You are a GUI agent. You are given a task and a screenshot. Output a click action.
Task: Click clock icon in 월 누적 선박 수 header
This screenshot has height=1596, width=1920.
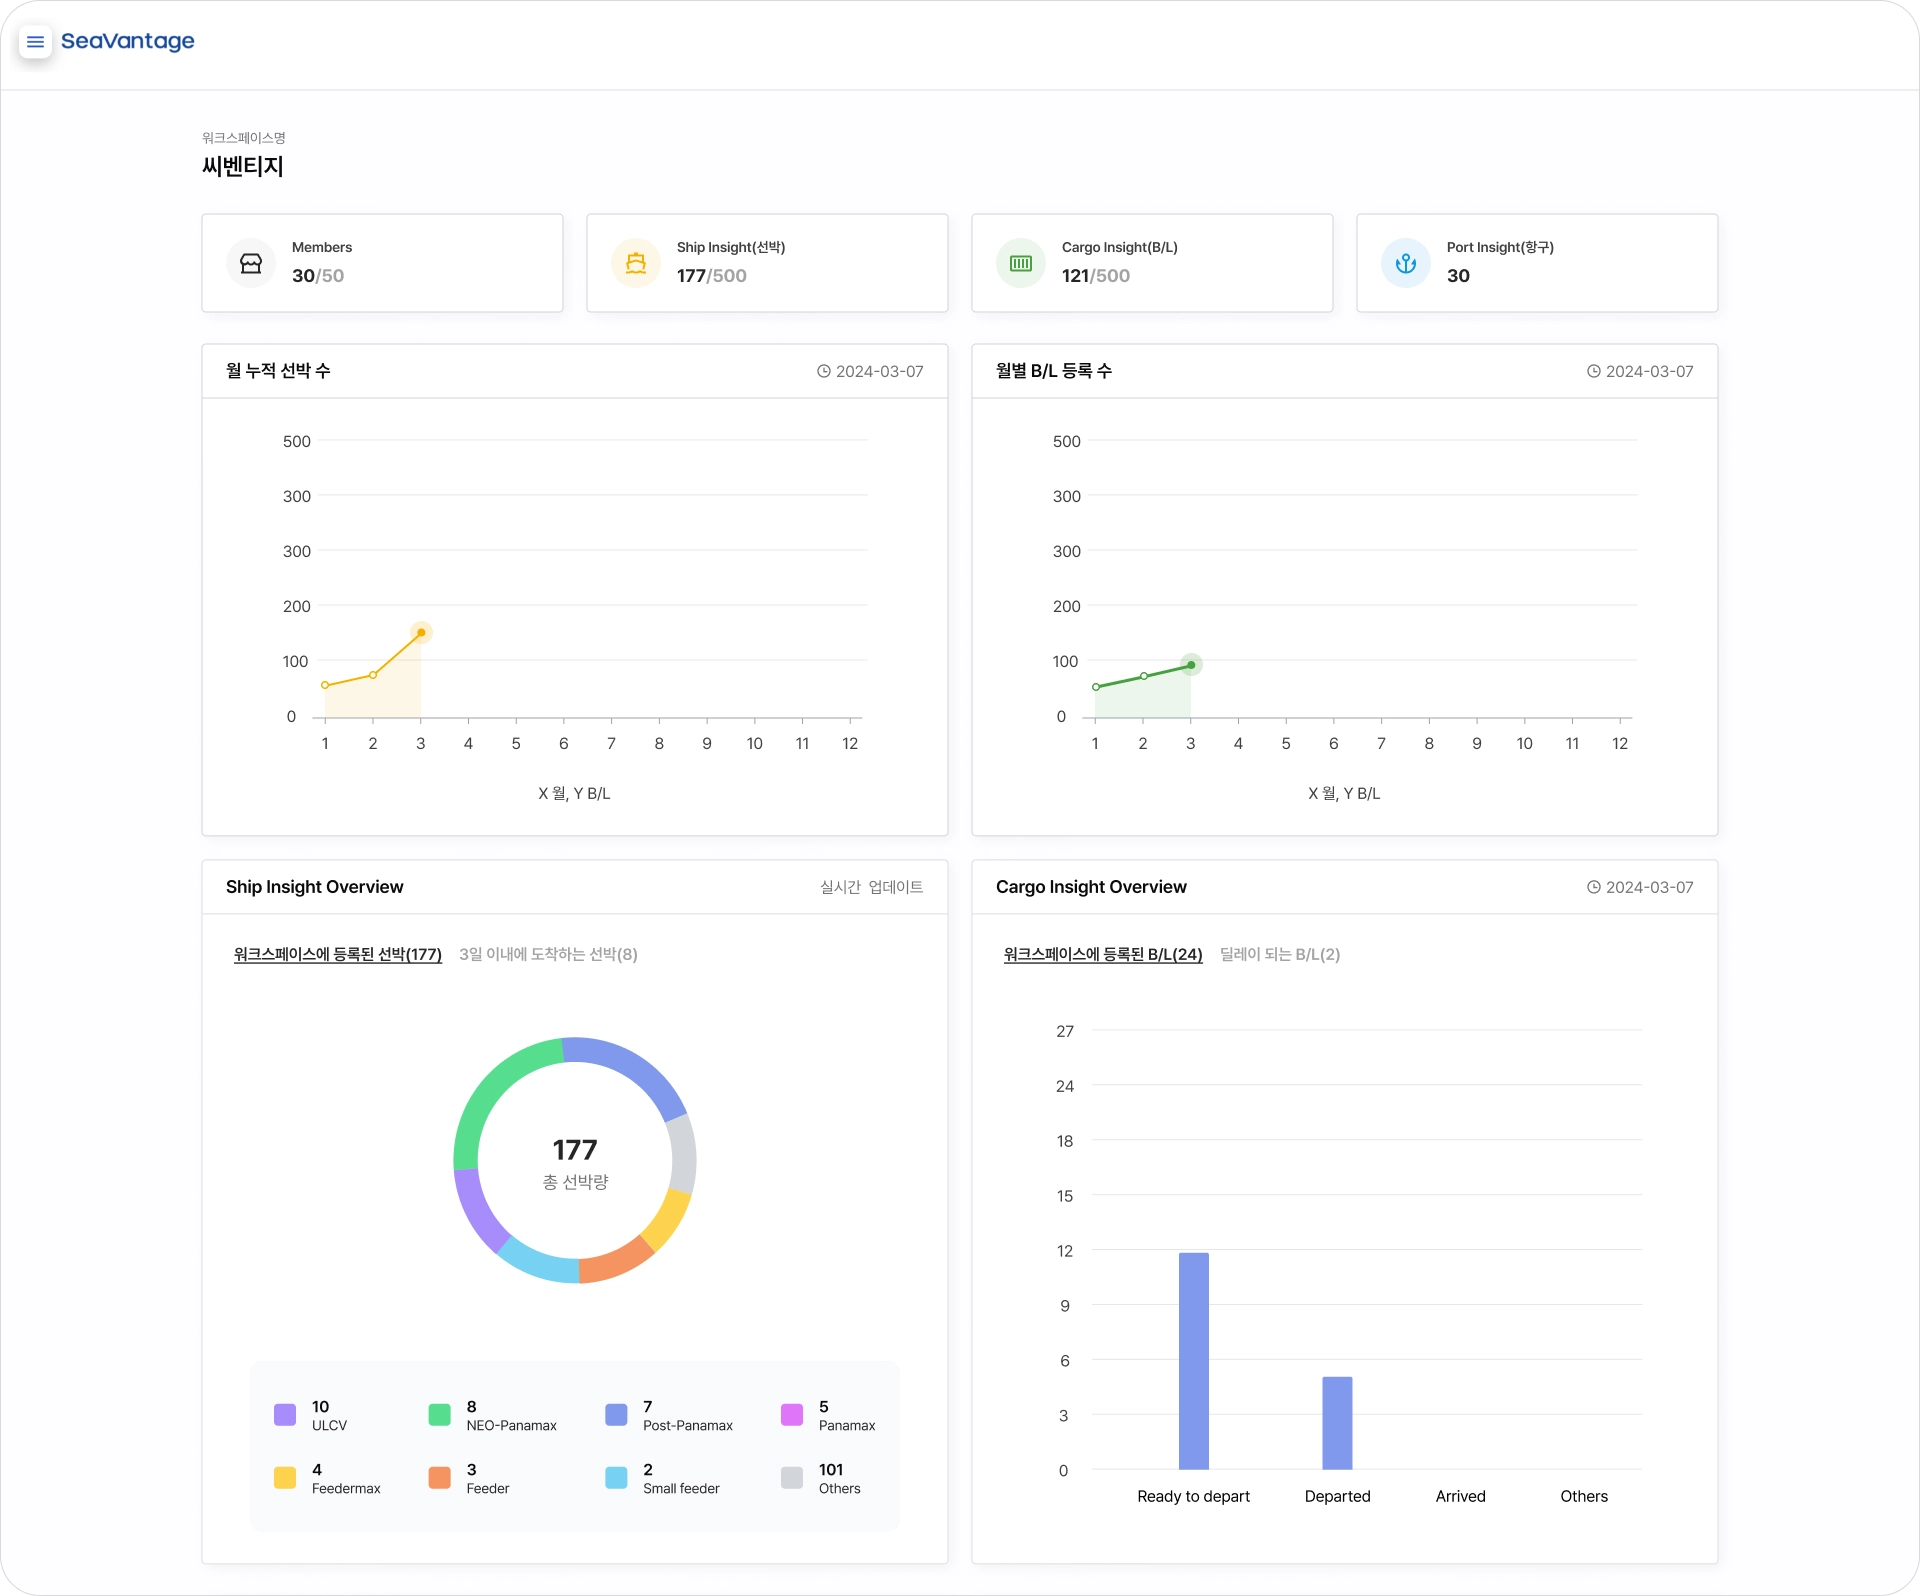pyautogui.click(x=824, y=371)
